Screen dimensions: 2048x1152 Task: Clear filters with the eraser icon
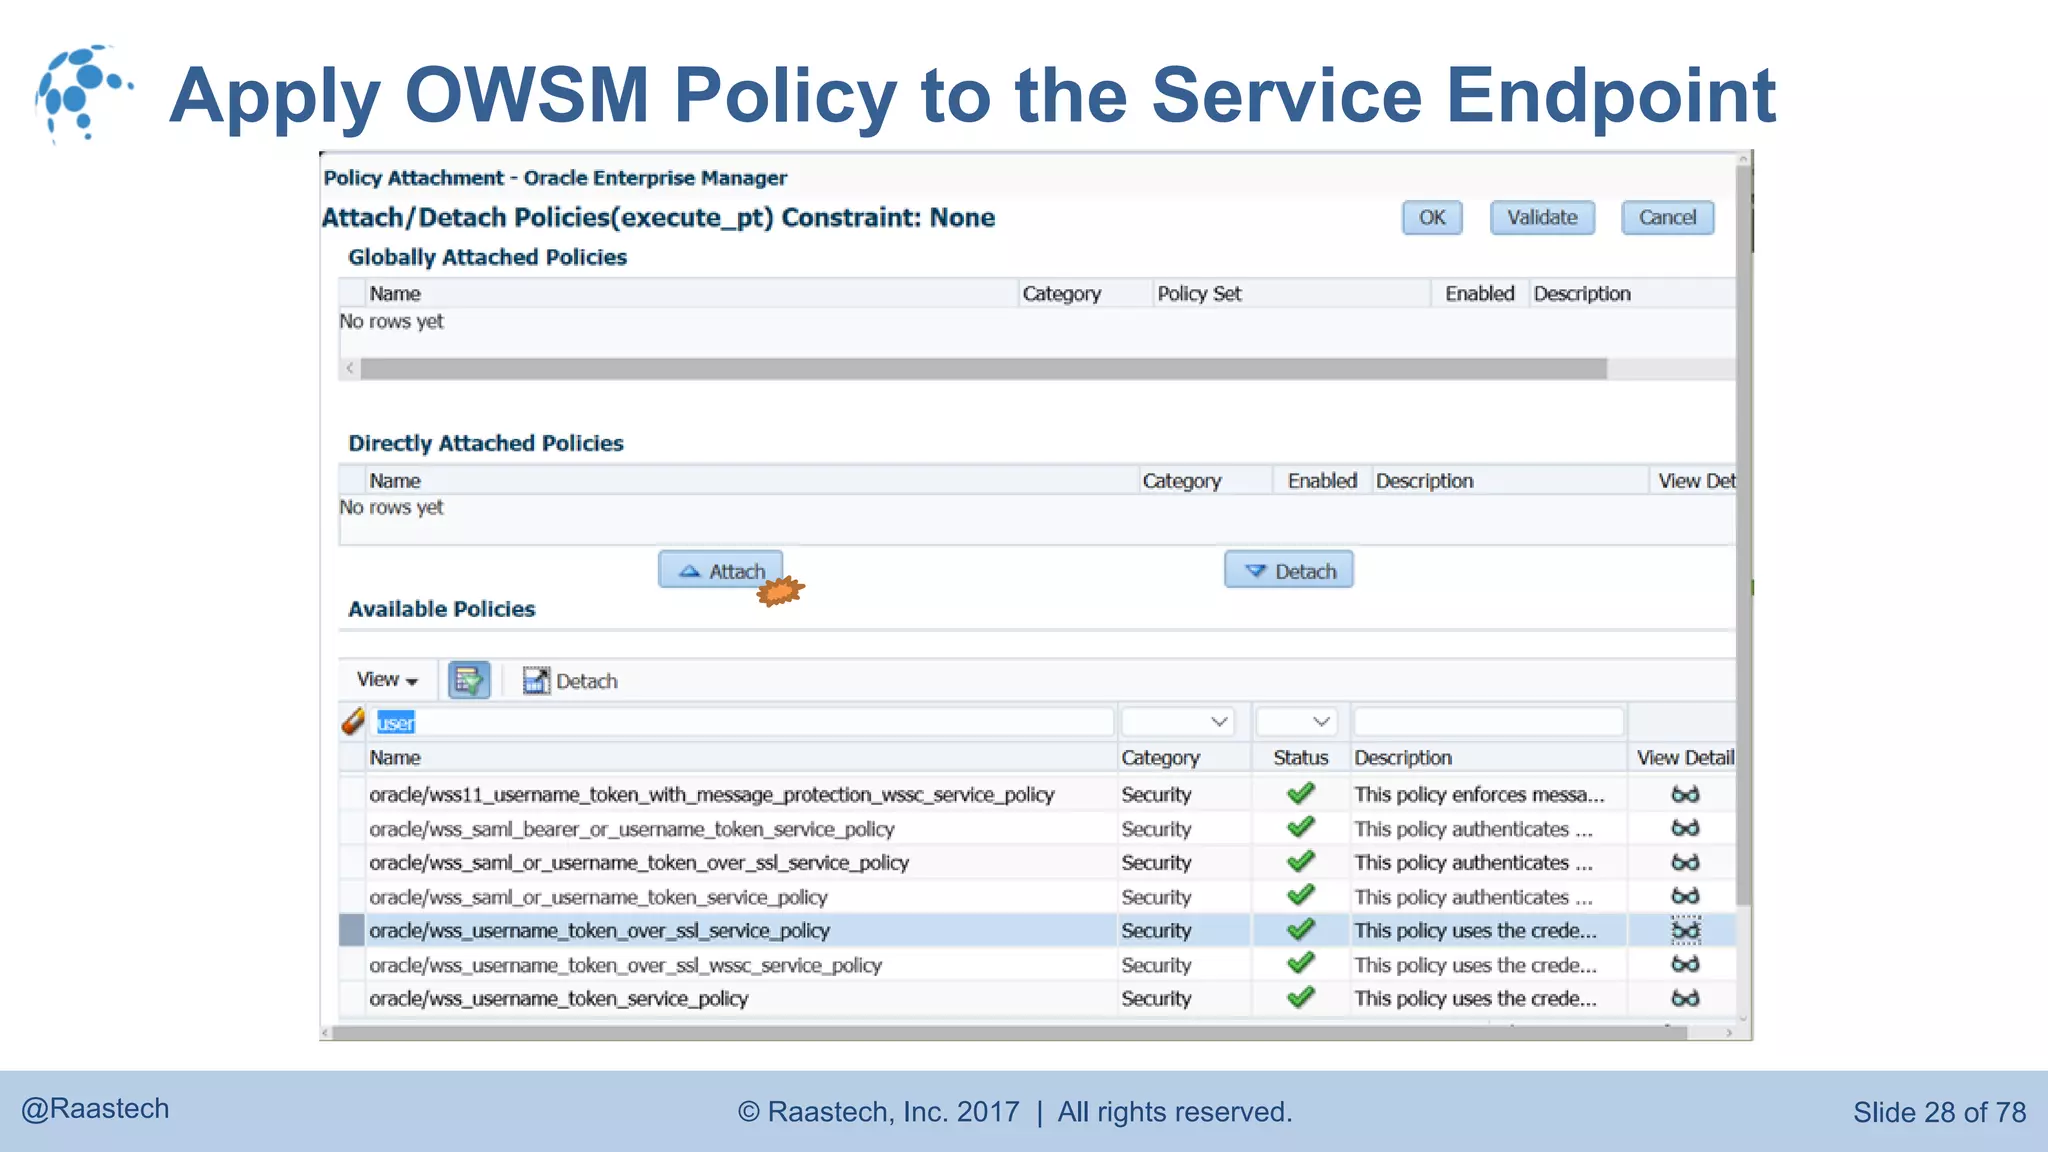click(x=353, y=721)
